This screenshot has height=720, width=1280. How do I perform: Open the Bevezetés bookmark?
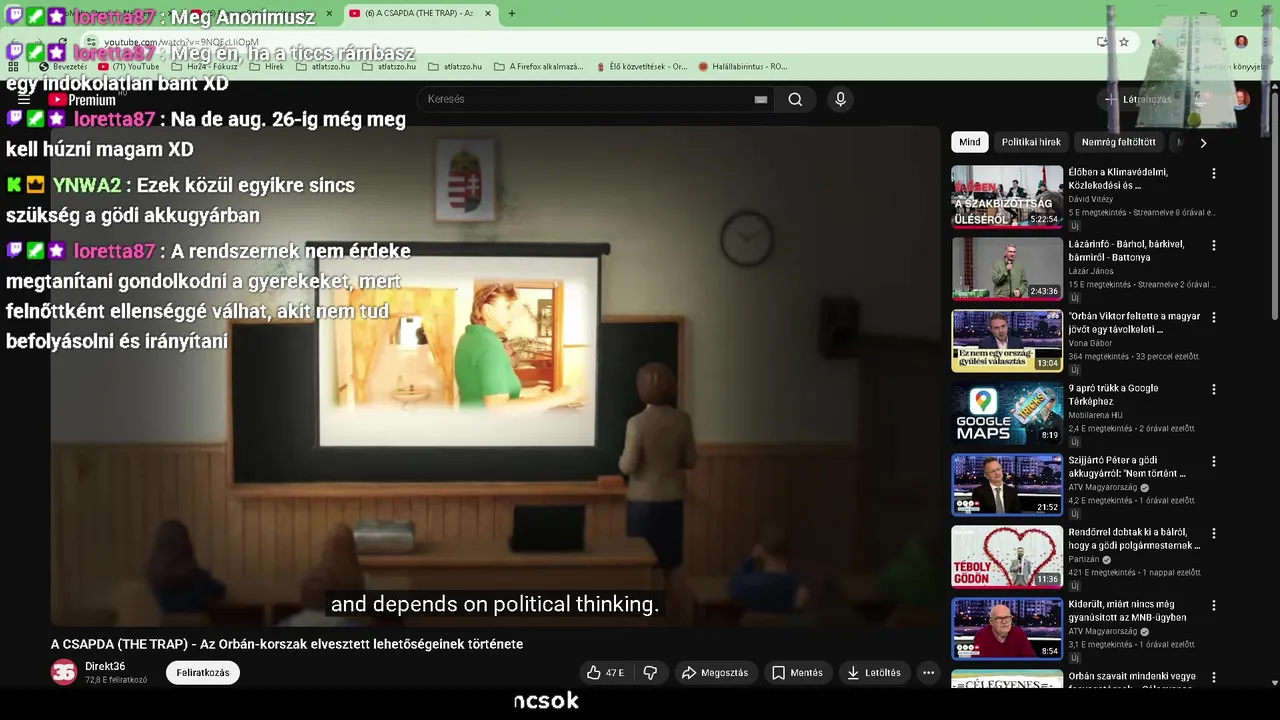[x=62, y=67]
